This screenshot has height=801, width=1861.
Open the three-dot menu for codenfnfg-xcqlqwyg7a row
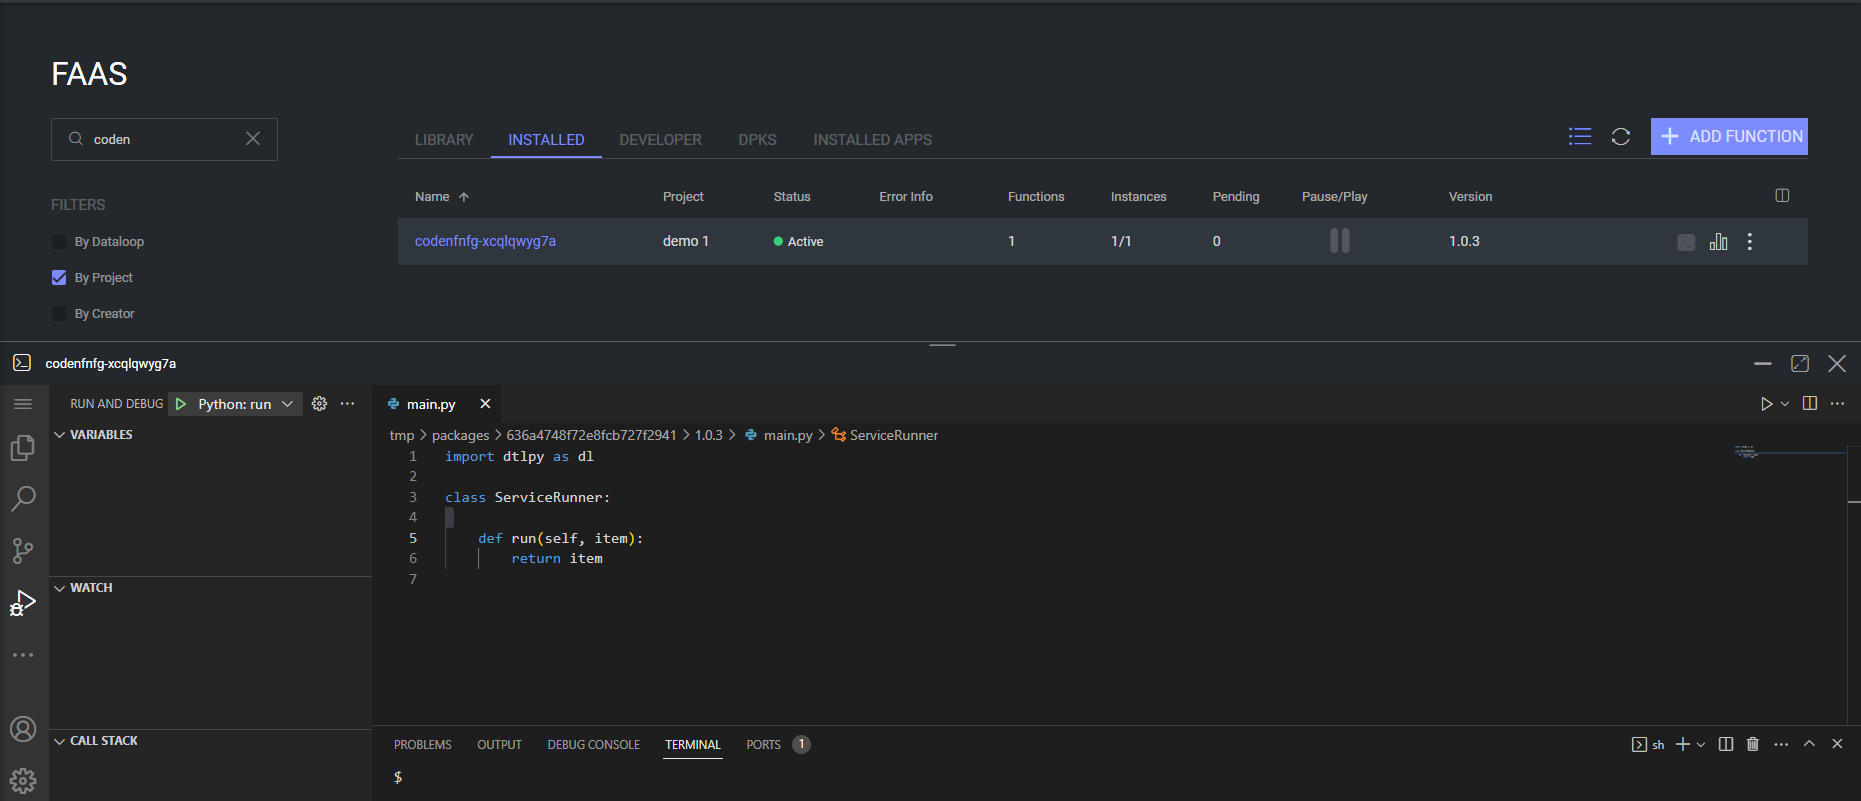point(1750,242)
